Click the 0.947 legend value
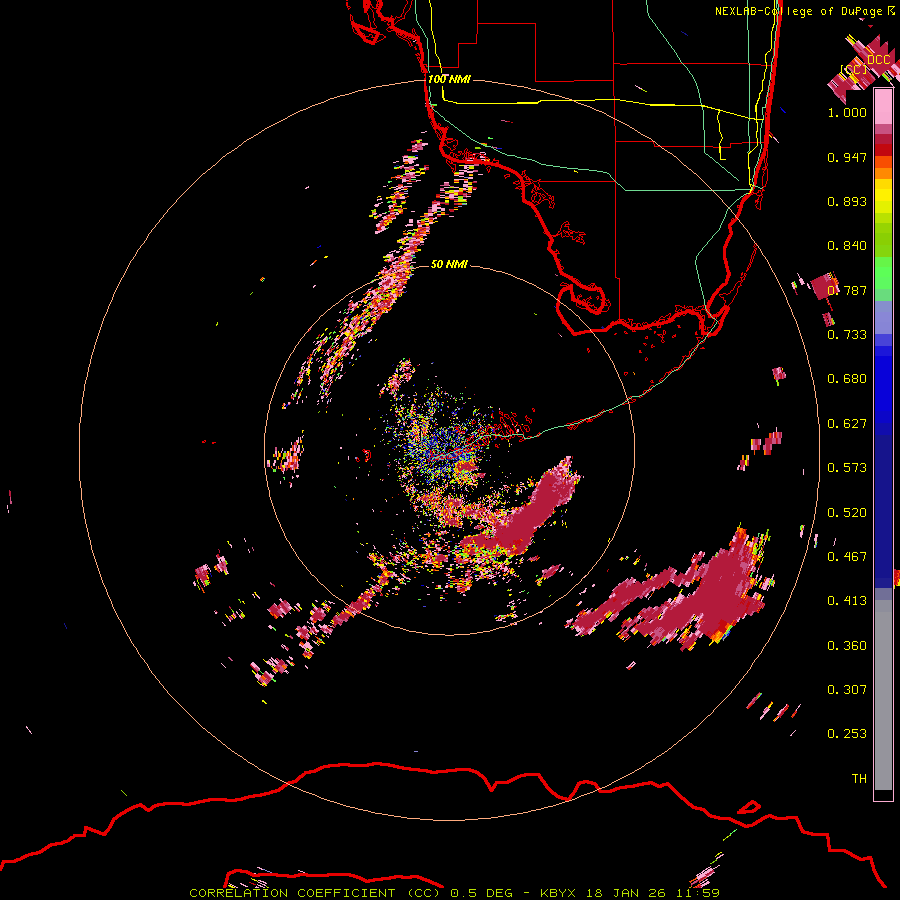Image resolution: width=900 pixels, height=900 pixels. pos(847,157)
